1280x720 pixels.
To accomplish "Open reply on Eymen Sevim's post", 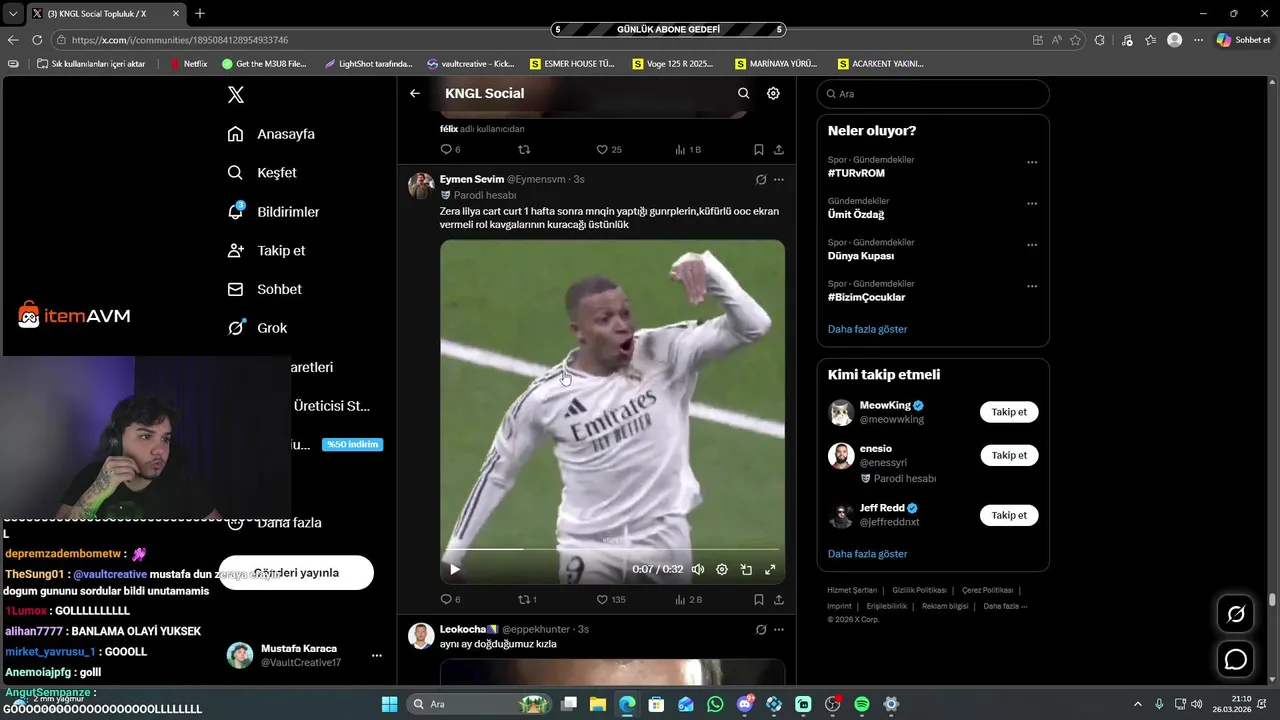I will (446, 600).
